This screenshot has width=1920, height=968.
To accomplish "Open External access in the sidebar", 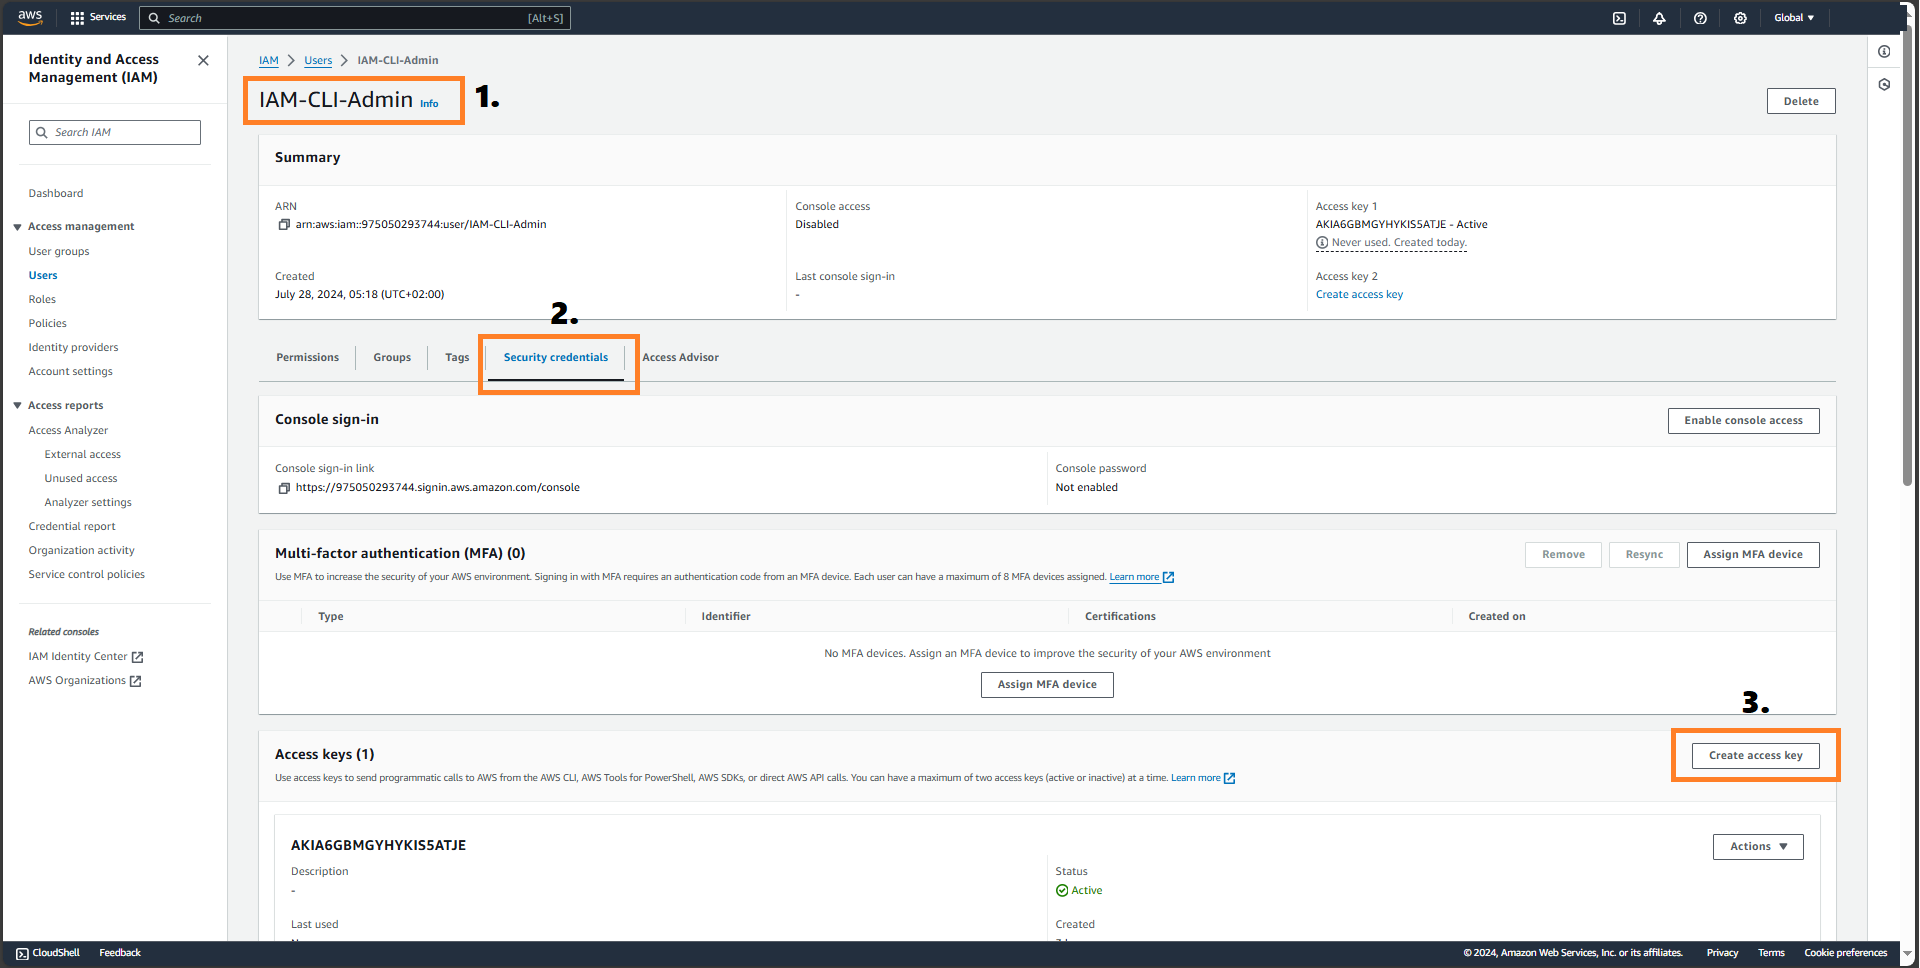I will (x=82, y=455).
